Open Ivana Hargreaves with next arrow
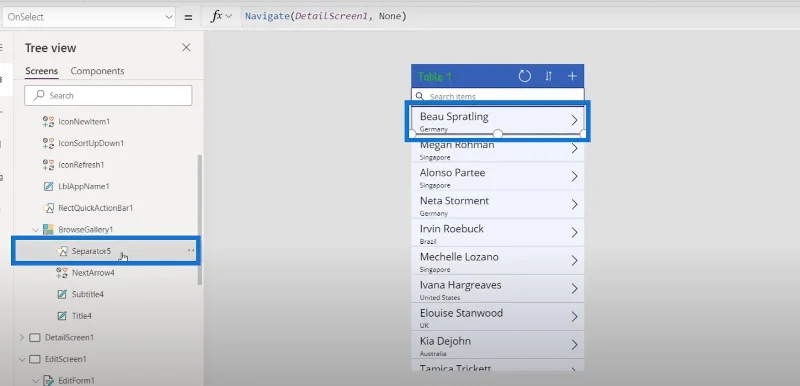Screen dimensions: 800x386 [574, 289]
